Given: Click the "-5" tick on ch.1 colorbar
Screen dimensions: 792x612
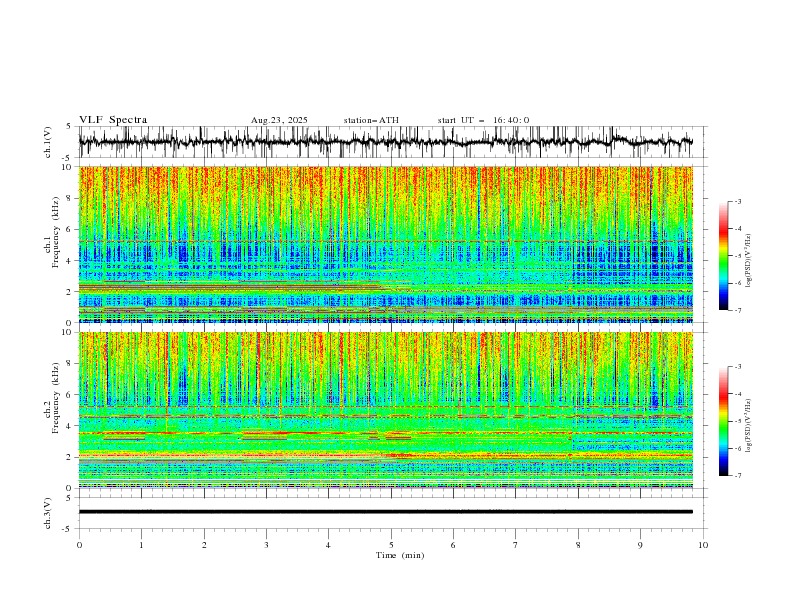Looking at the screenshot, I should [x=738, y=256].
